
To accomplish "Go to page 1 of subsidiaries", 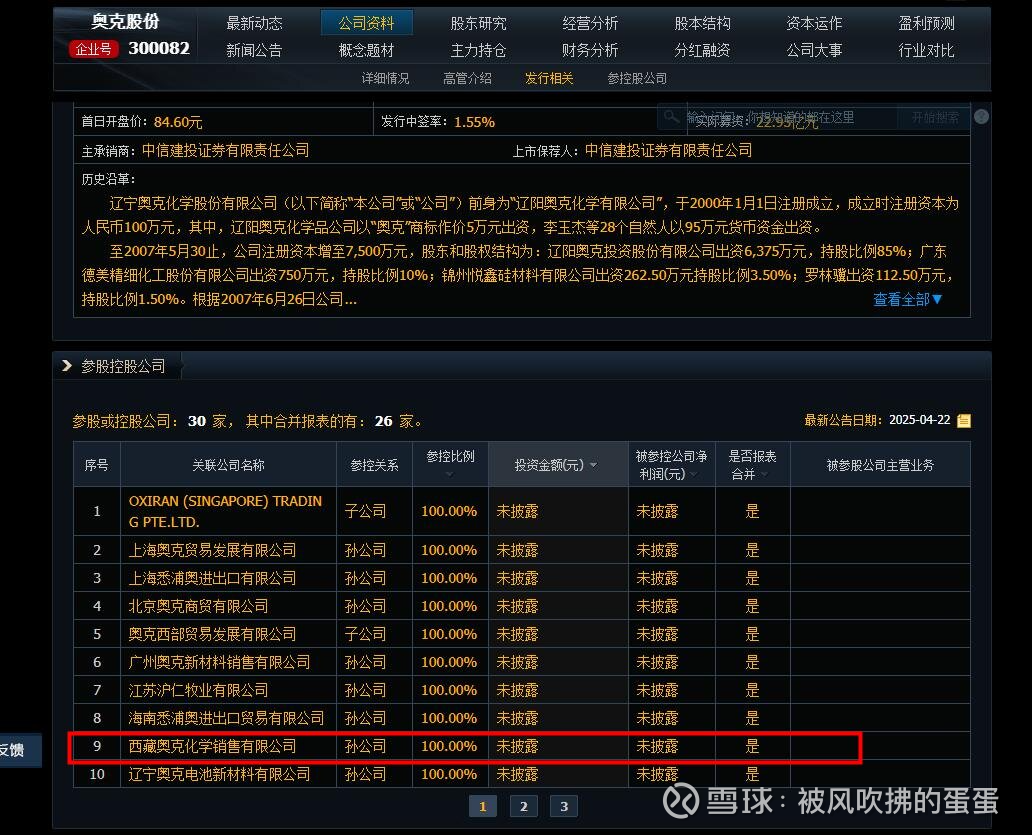I will coord(482,806).
